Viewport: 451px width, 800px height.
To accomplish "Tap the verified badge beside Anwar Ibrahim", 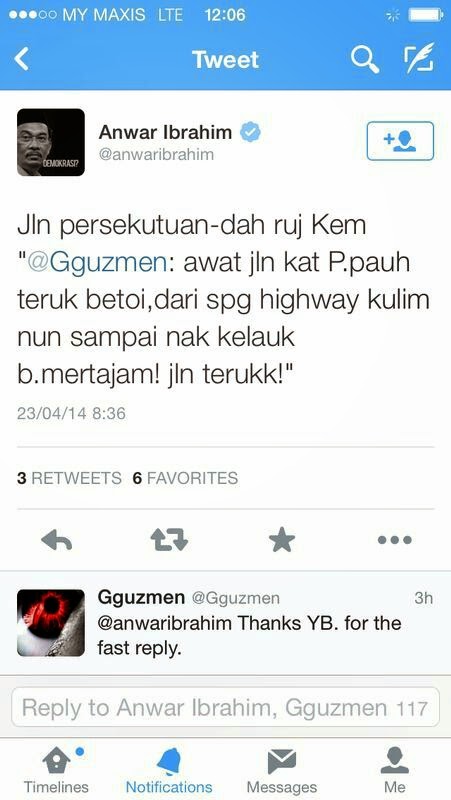I will pyautogui.click(x=250, y=133).
